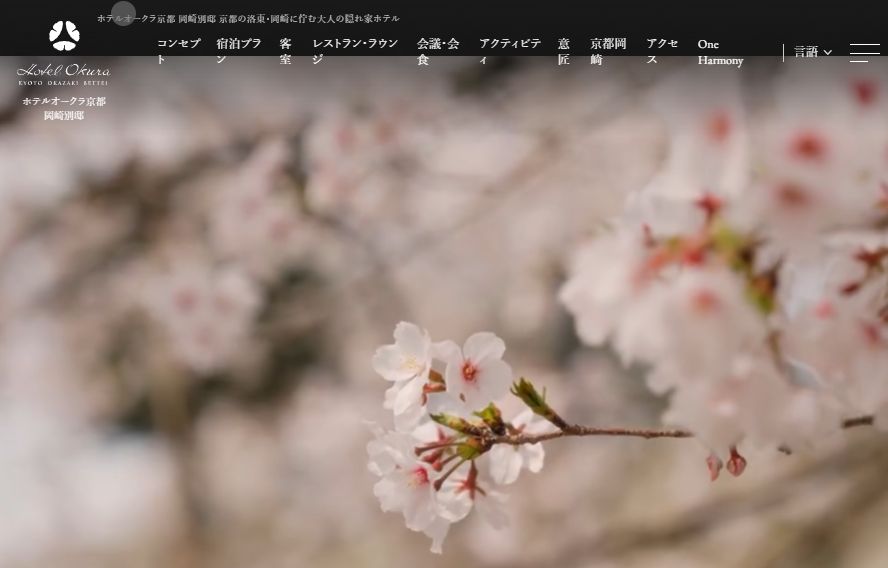Select 客室 in the navigation bar
Screen dimensions: 888x568
(x=286, y=51)
